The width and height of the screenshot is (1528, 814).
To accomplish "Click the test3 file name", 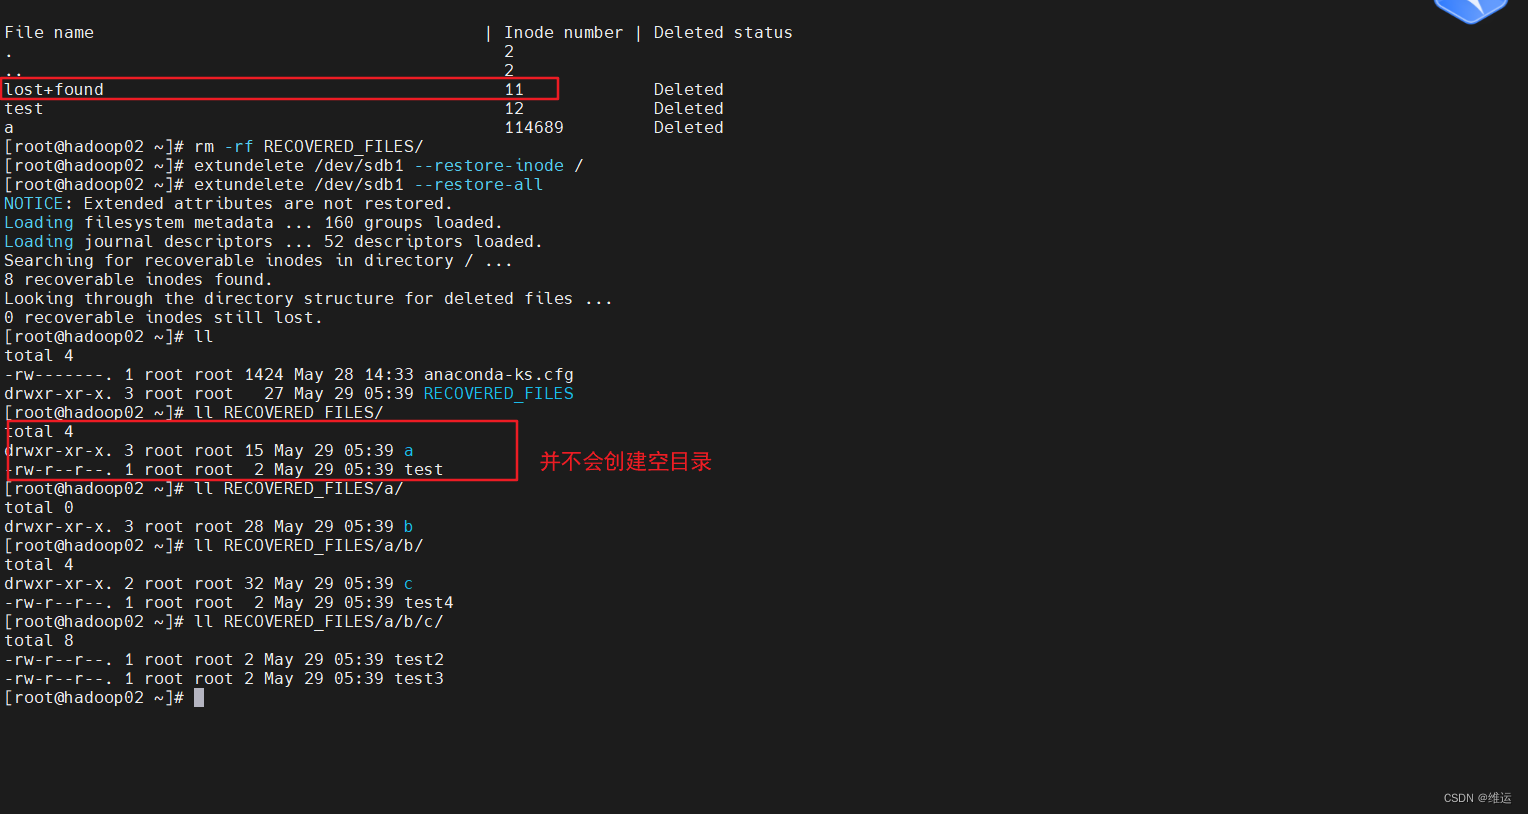I will coord(418,679).
